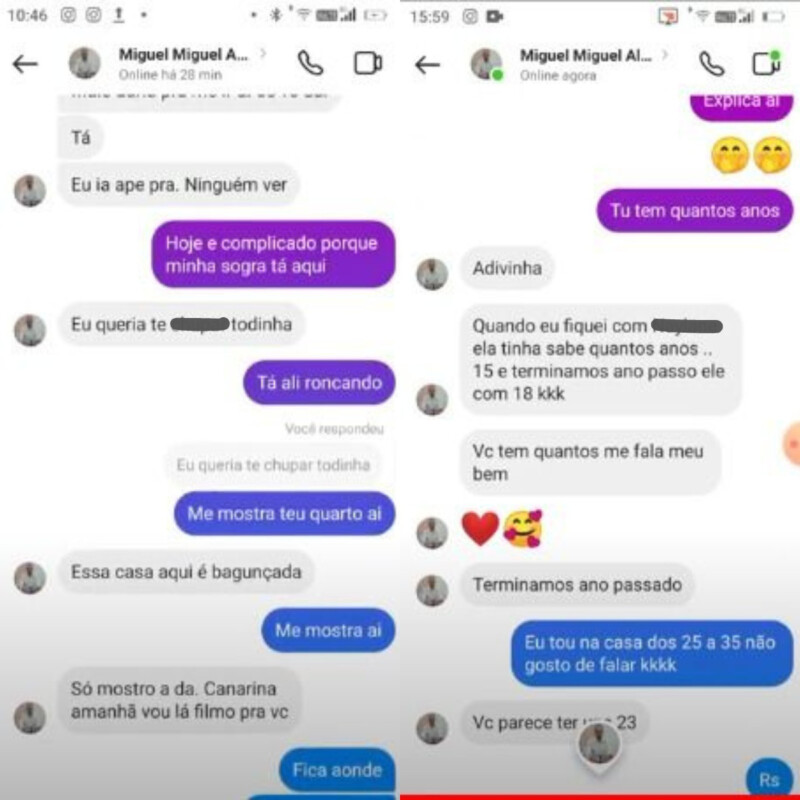The width and height of the screenshot is (800, 800).
Task: Open profile picture in left chat header
Action: (x=85, y=63)
